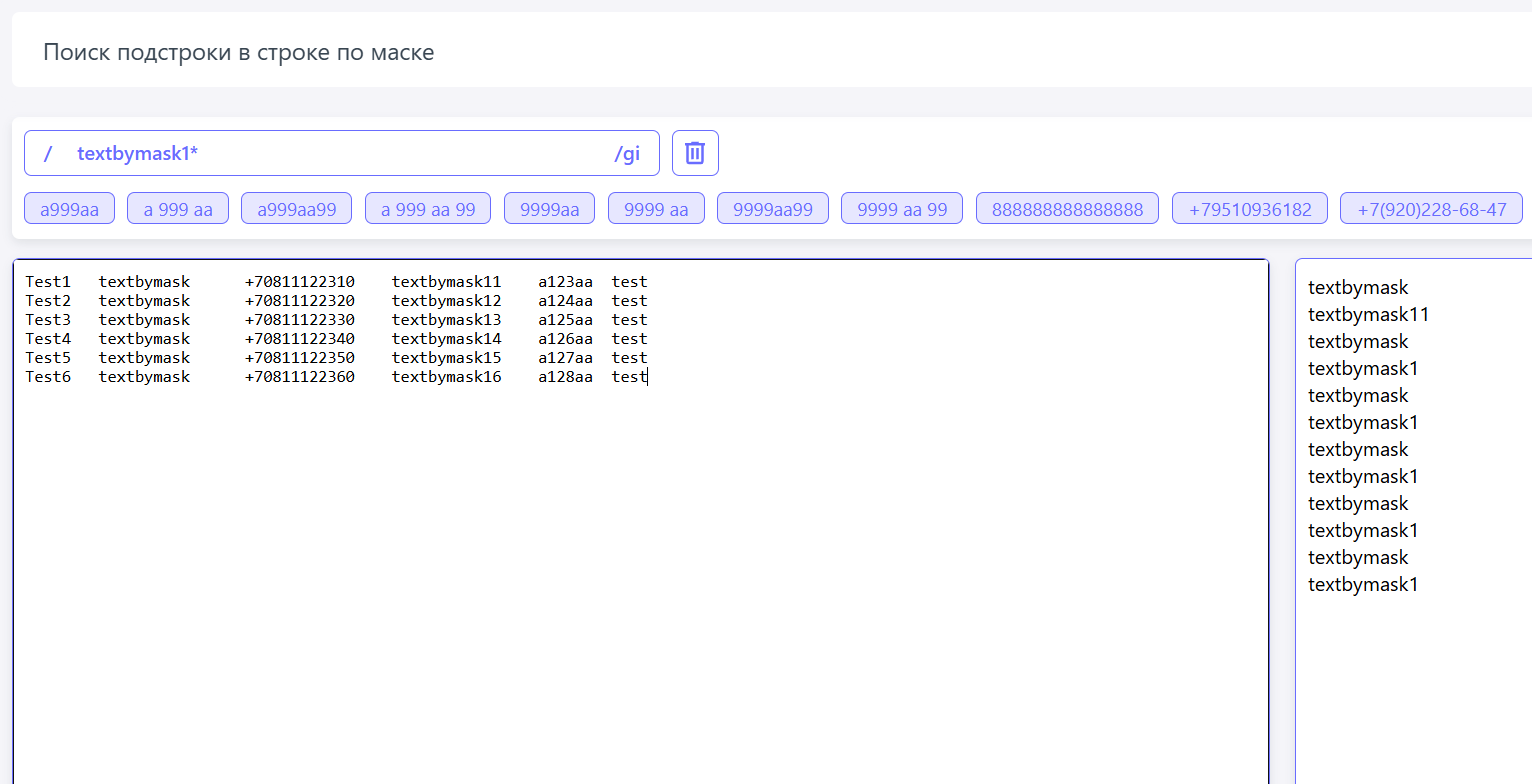Screen dimensions: 1532x784
Task: Apply the a999aa99 mask preset
Action: click(296, 209)
